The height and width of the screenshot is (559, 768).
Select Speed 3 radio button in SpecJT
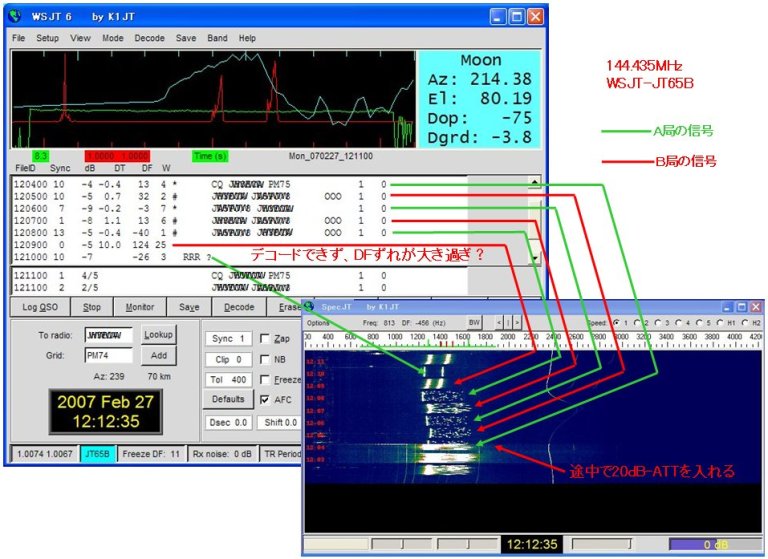[658, 323]
